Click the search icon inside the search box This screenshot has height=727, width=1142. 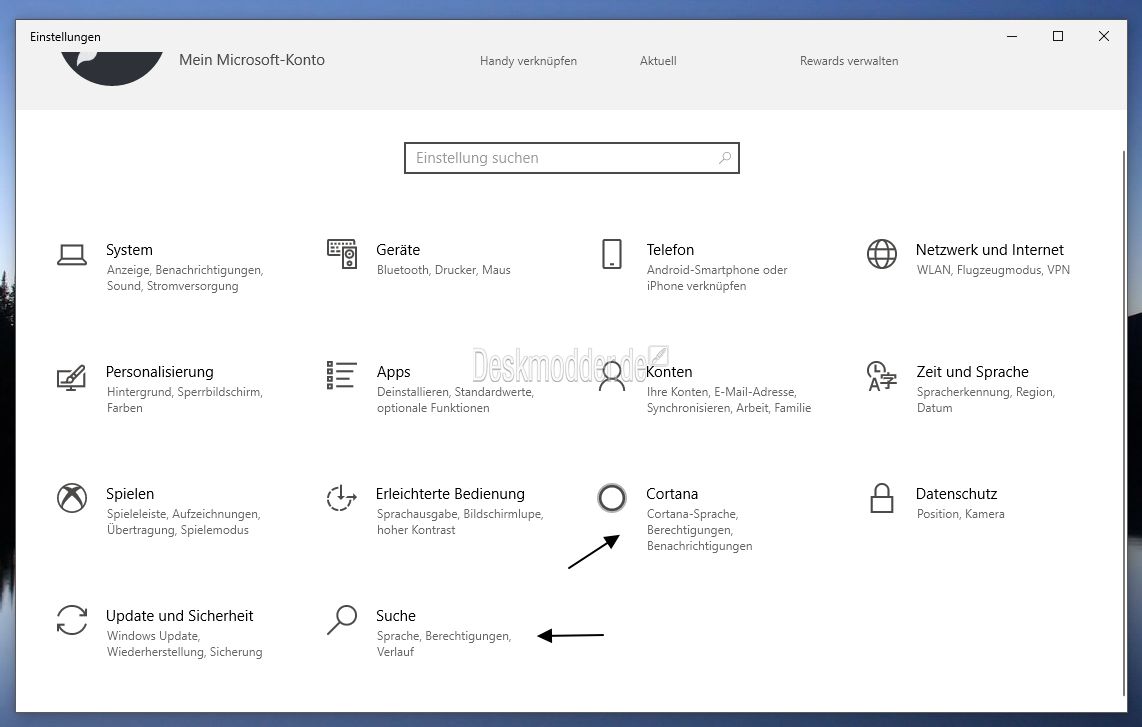pos(725,157)
